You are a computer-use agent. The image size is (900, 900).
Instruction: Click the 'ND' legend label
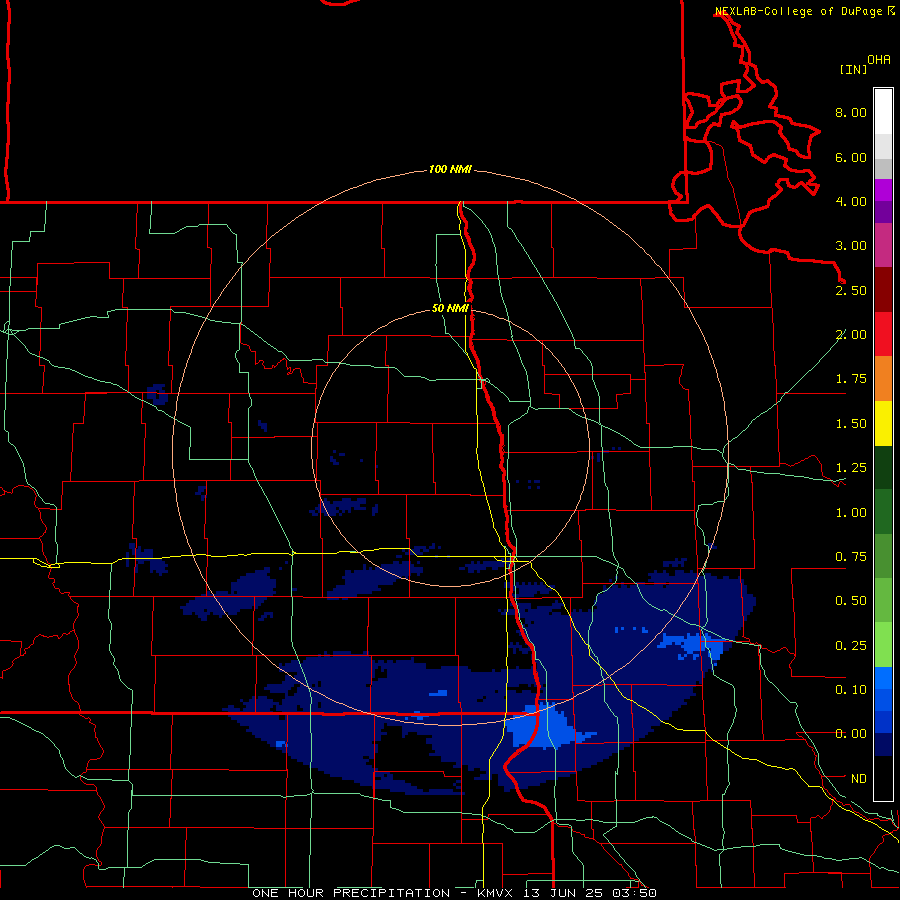coord(859,779)
